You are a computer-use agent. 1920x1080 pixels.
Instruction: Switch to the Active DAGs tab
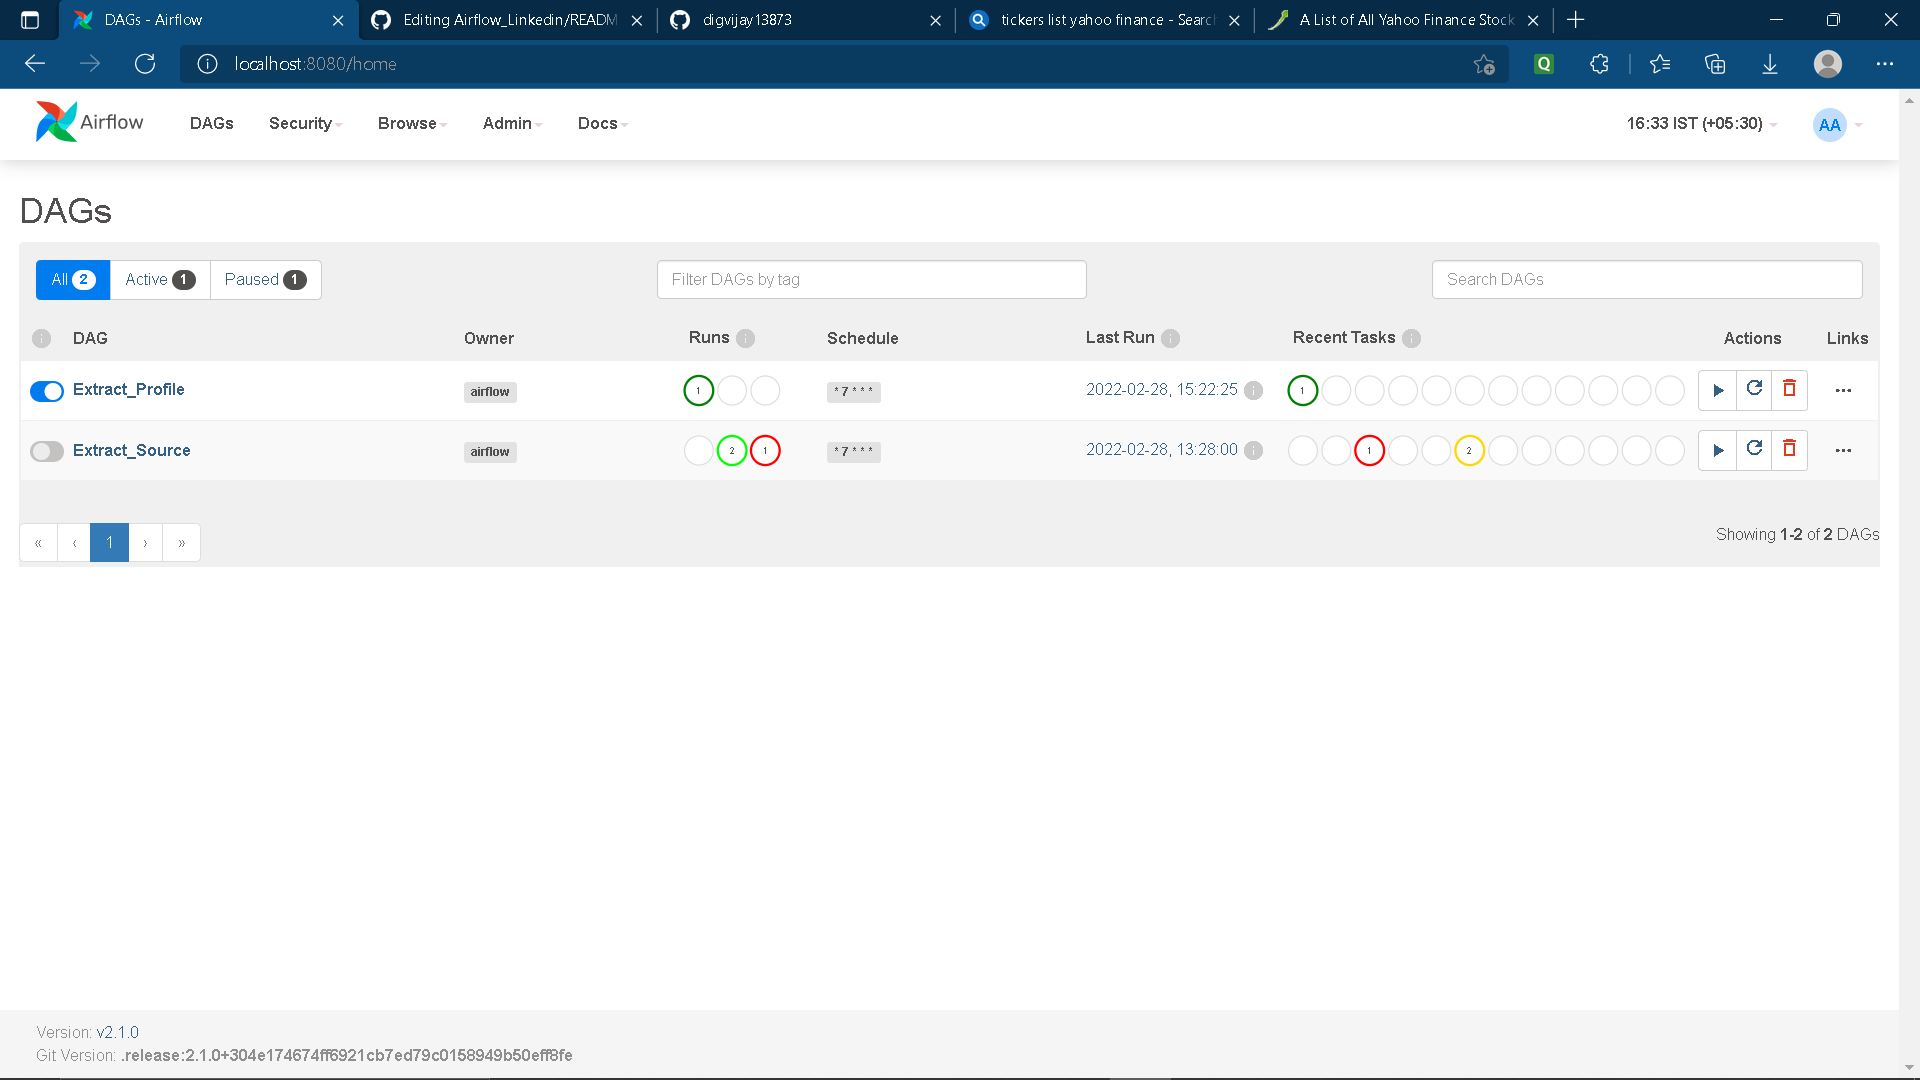point(159,279)
